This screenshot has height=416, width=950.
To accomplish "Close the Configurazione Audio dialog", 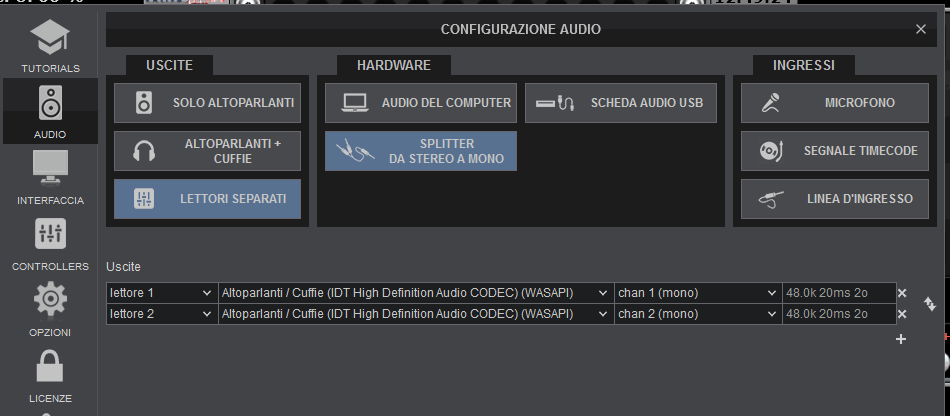I will (x=921, y=29).
